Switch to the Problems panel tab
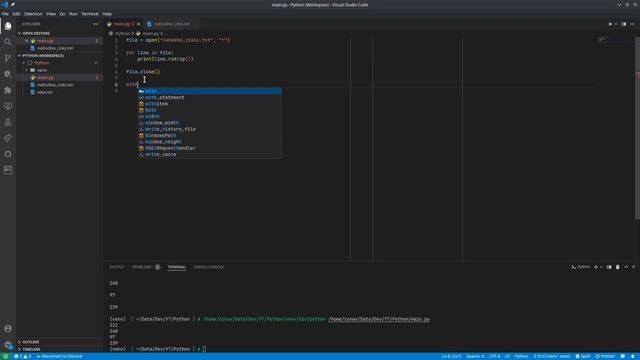The image size is (640, 360). (142, 267)
